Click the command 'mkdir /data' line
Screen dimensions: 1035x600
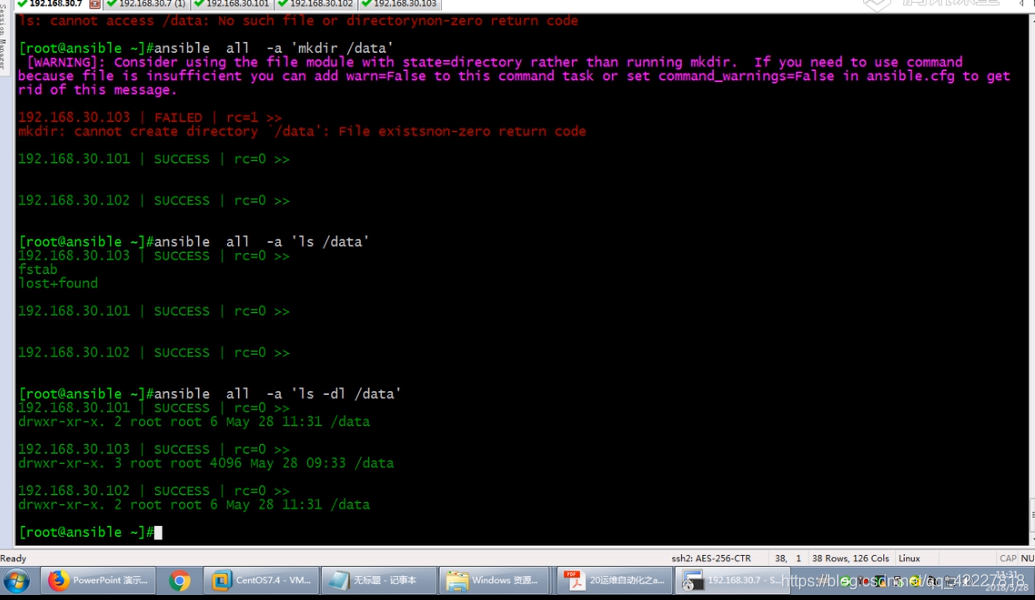click(x=206, y=48)
